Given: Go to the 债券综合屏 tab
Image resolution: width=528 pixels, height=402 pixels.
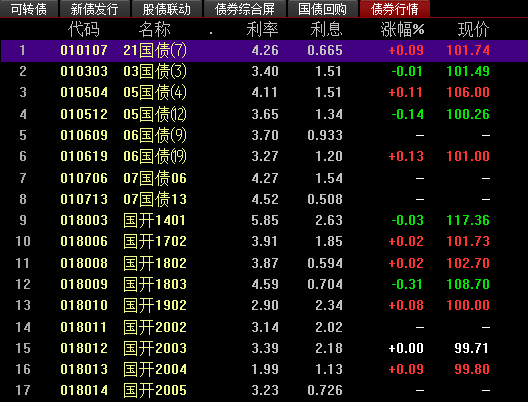Looking at the screenshot, I should (x=245, y=9).
